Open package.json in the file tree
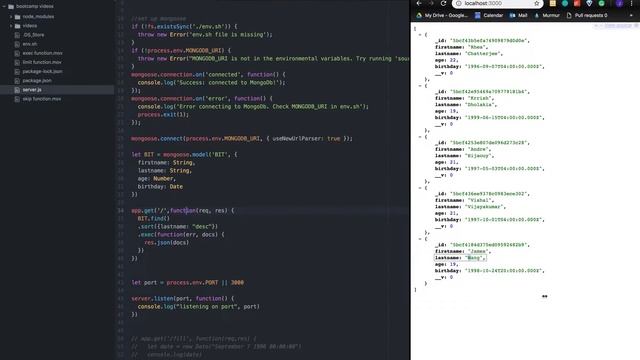 [37, 81]
